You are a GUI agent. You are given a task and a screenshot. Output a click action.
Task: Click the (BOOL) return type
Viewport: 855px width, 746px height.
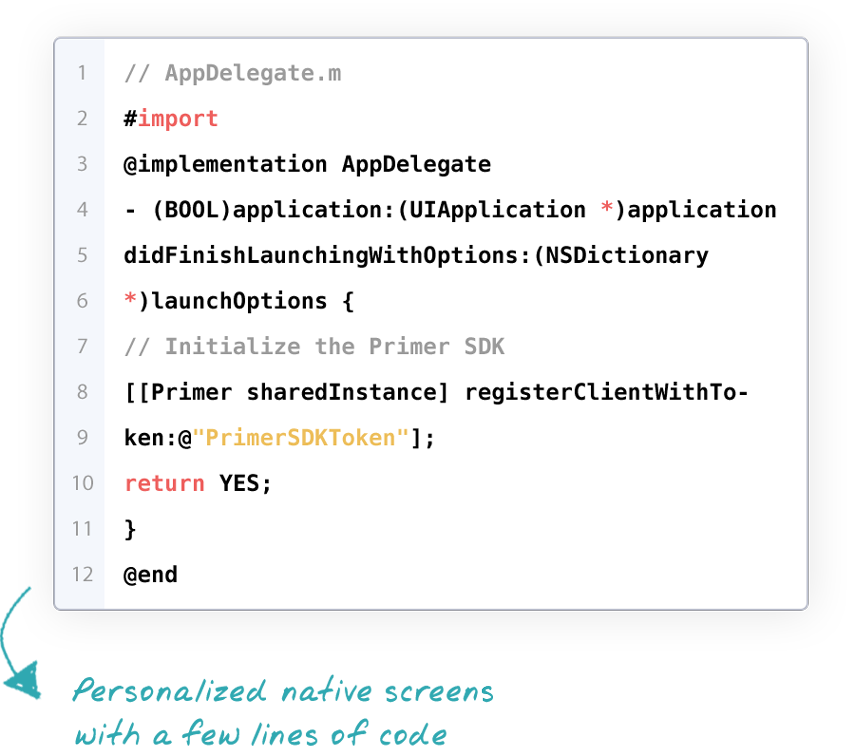pyautogui.click(x=191, y=210)
